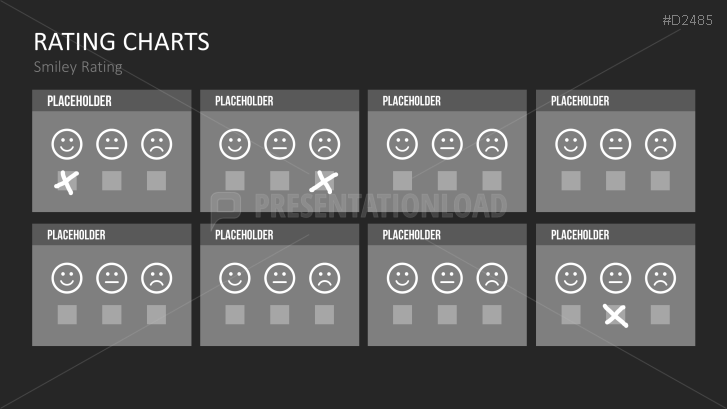727x409 pixels.
Task: Click the PresentationLoad watermark logo icon
Action: click(x=227, y=206)
